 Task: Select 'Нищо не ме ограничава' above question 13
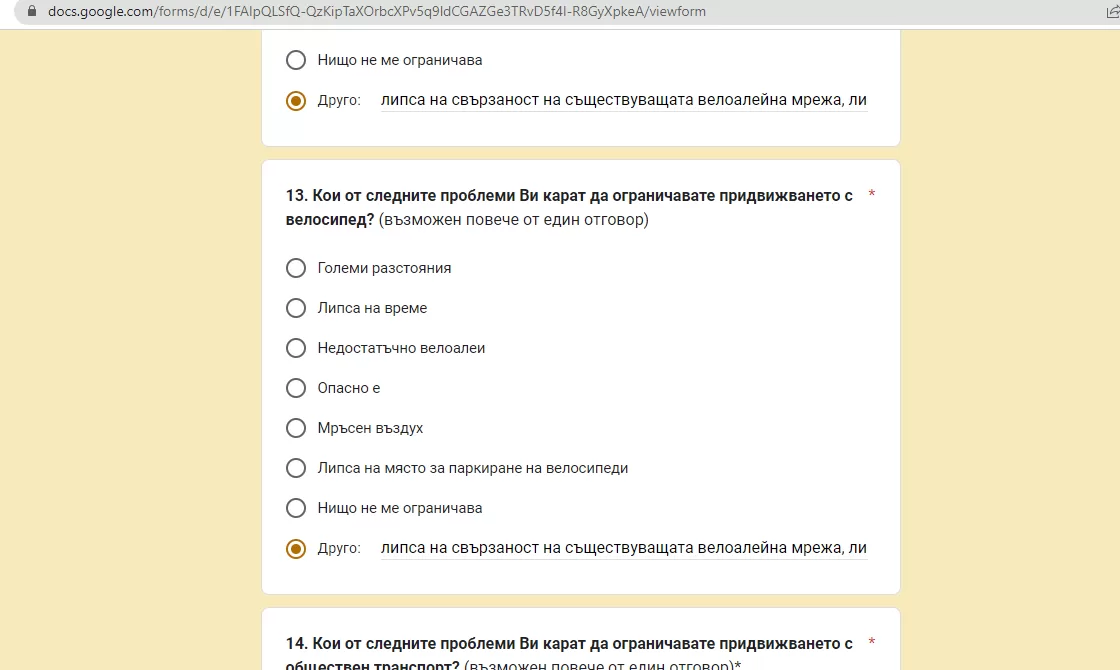[x=296, y=60]
